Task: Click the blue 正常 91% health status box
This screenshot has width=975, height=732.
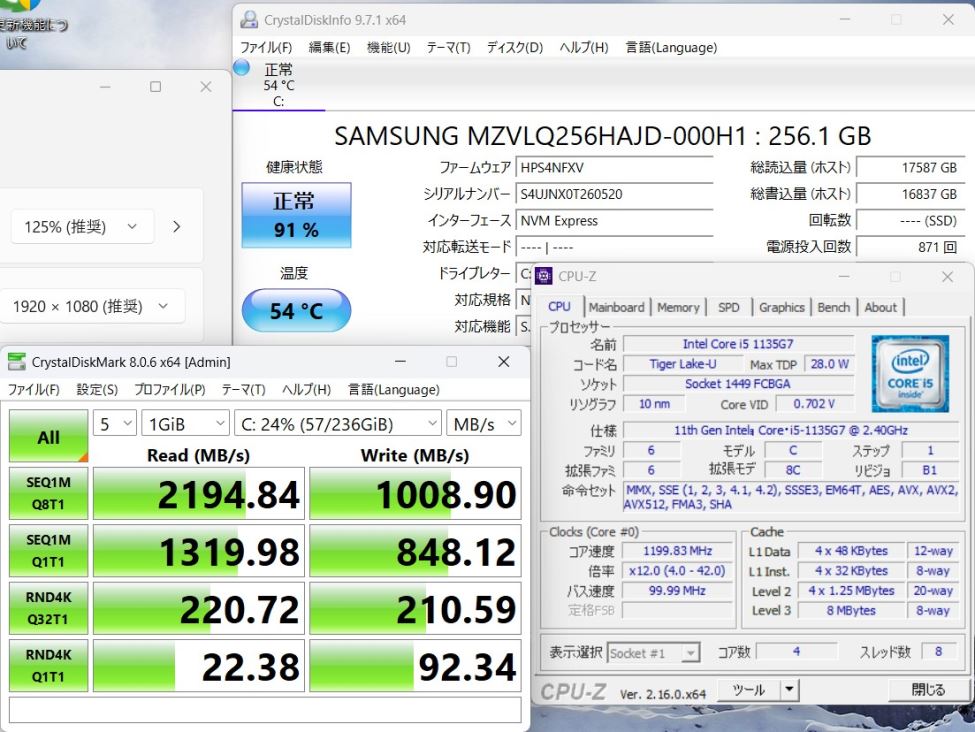Action: coord(296,215)
